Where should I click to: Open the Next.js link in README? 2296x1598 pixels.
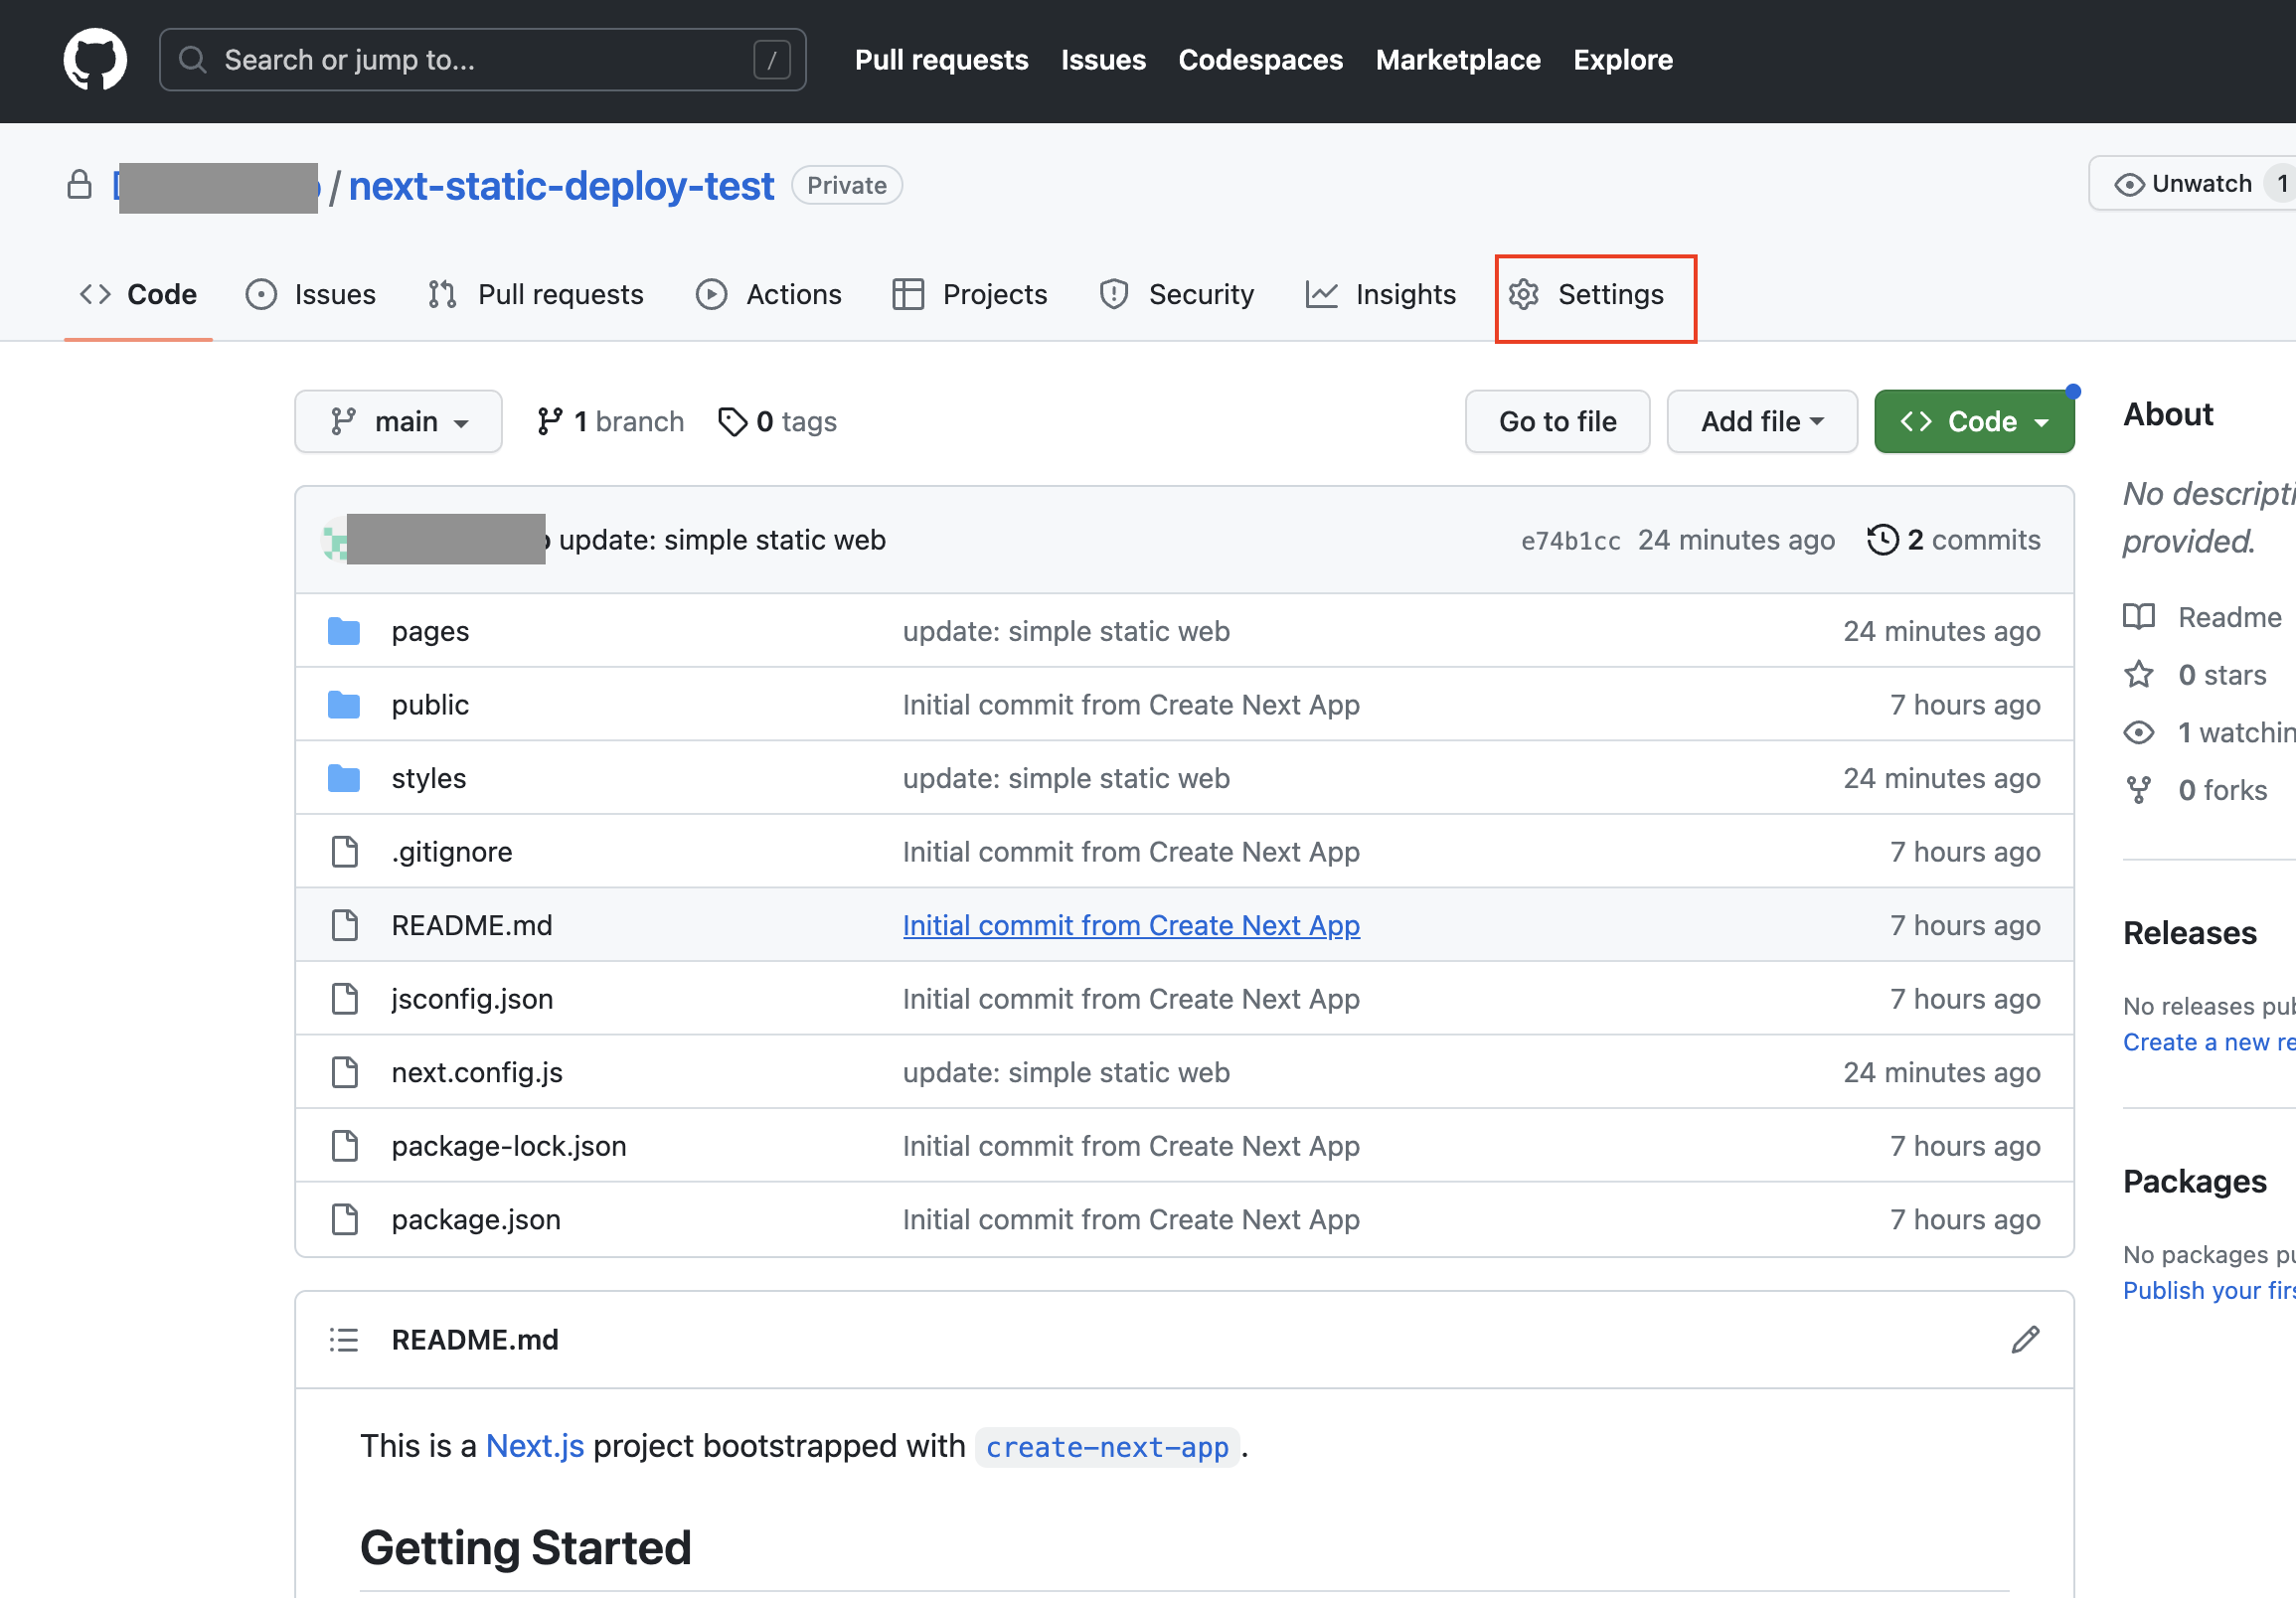[x=534, y=1446]
